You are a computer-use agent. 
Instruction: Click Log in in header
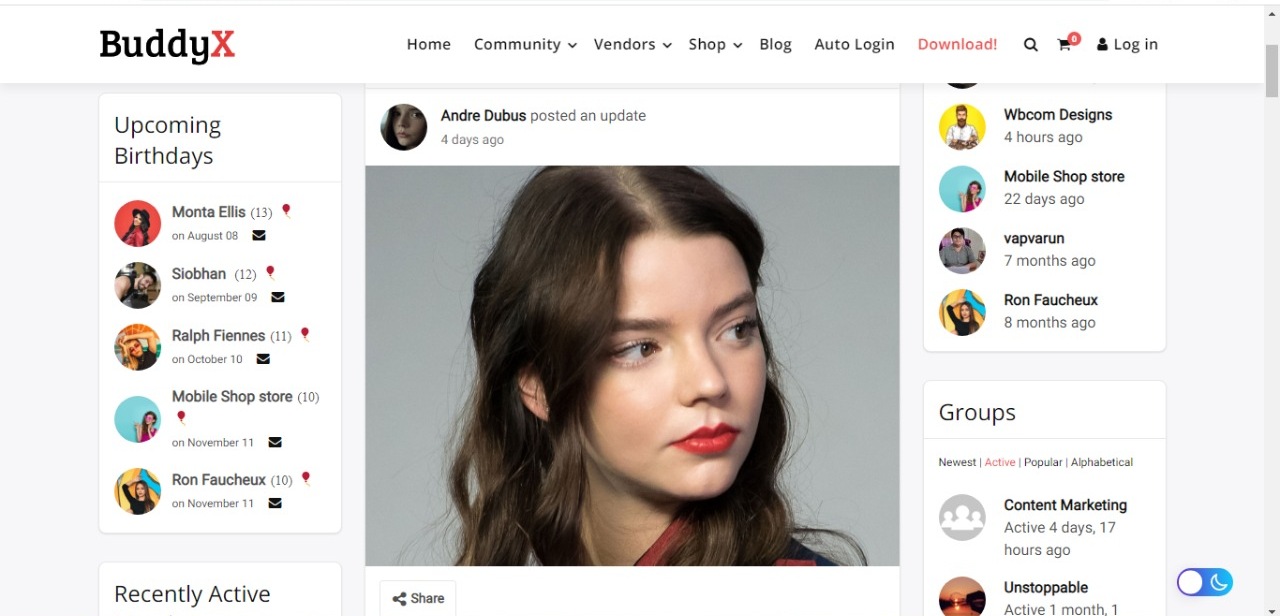pyautogui.click(x=1127, y=44)
